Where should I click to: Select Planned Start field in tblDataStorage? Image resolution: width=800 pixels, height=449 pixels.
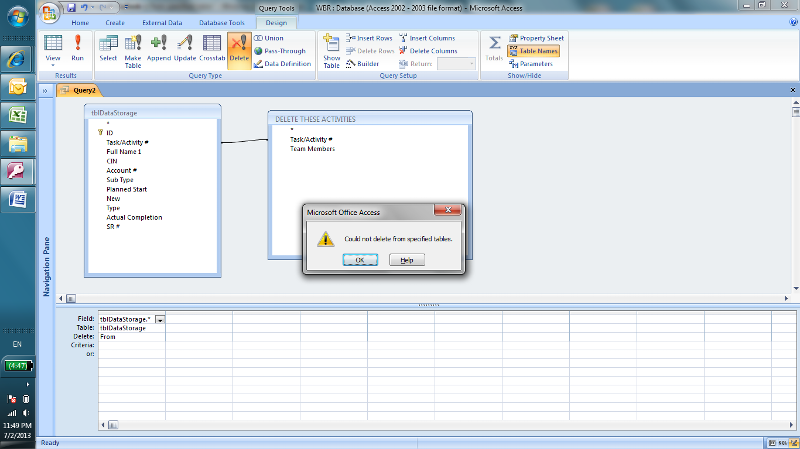click(127, 189)
